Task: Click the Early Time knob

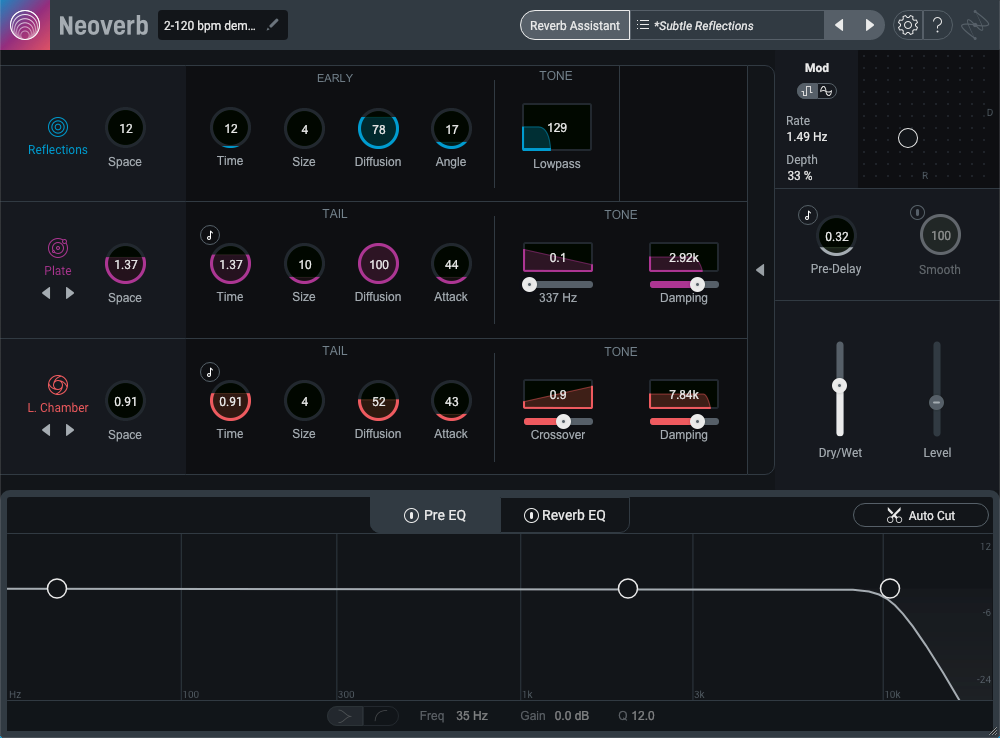Action: (x=230, y=128)
